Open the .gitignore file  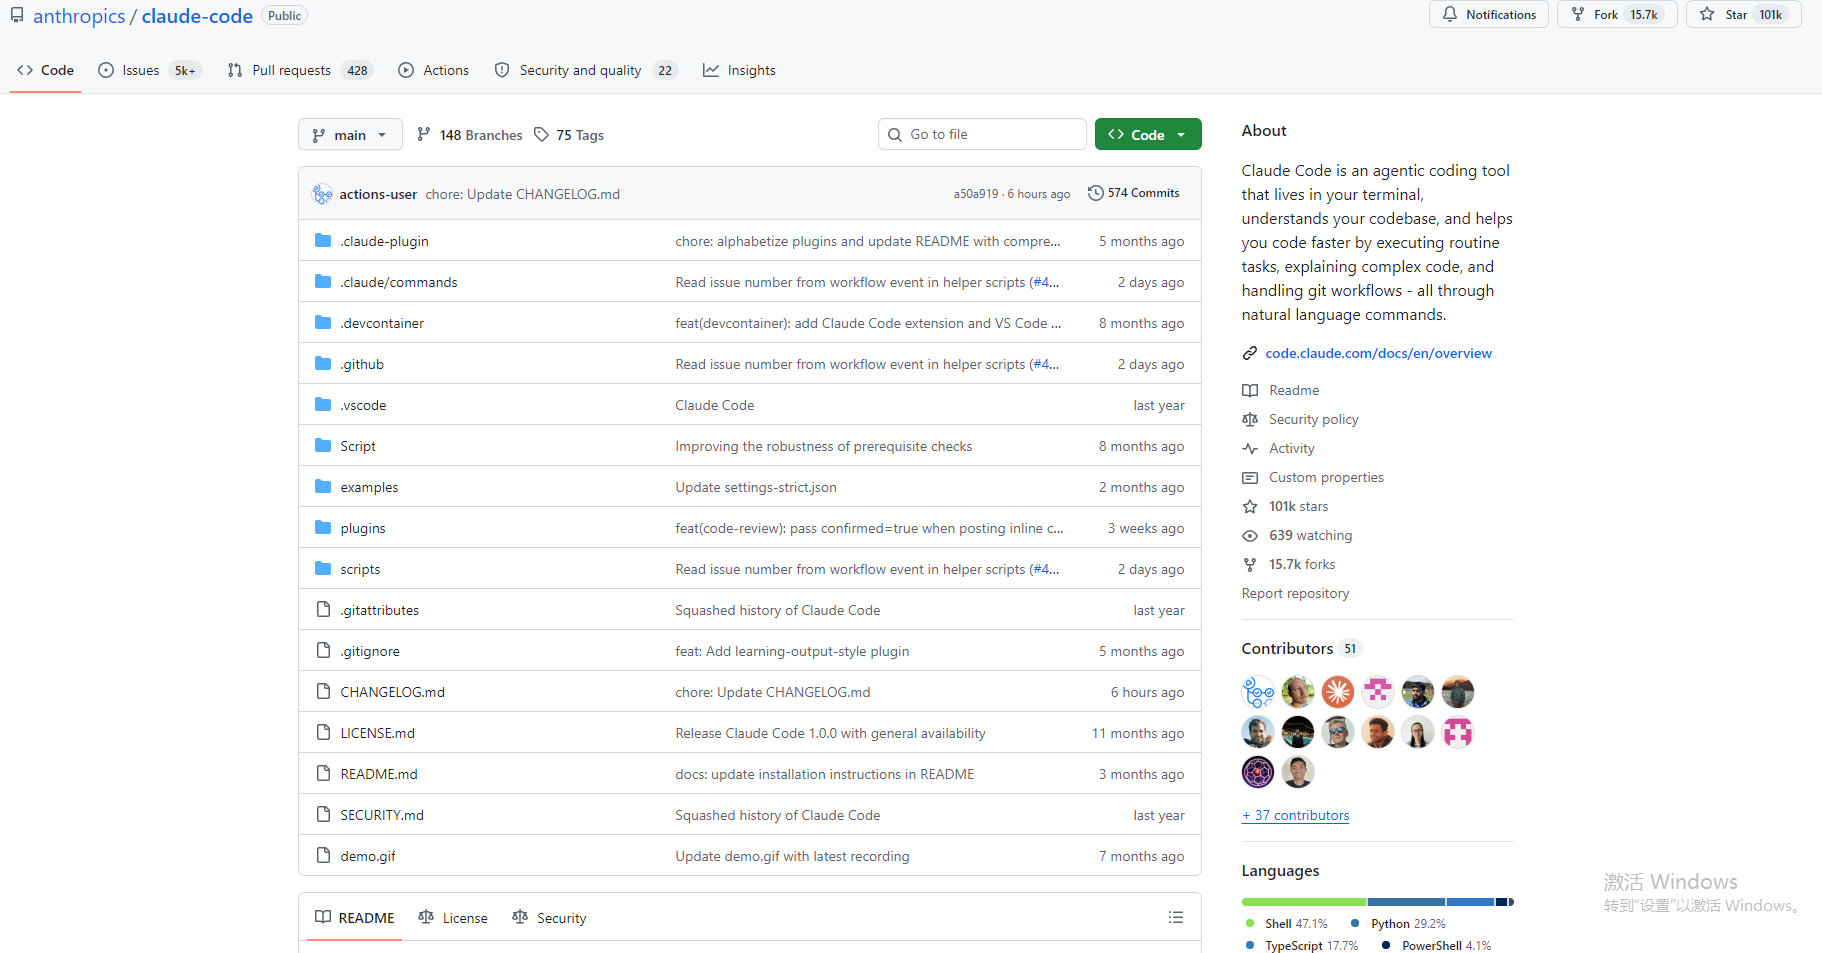[370, 651]
